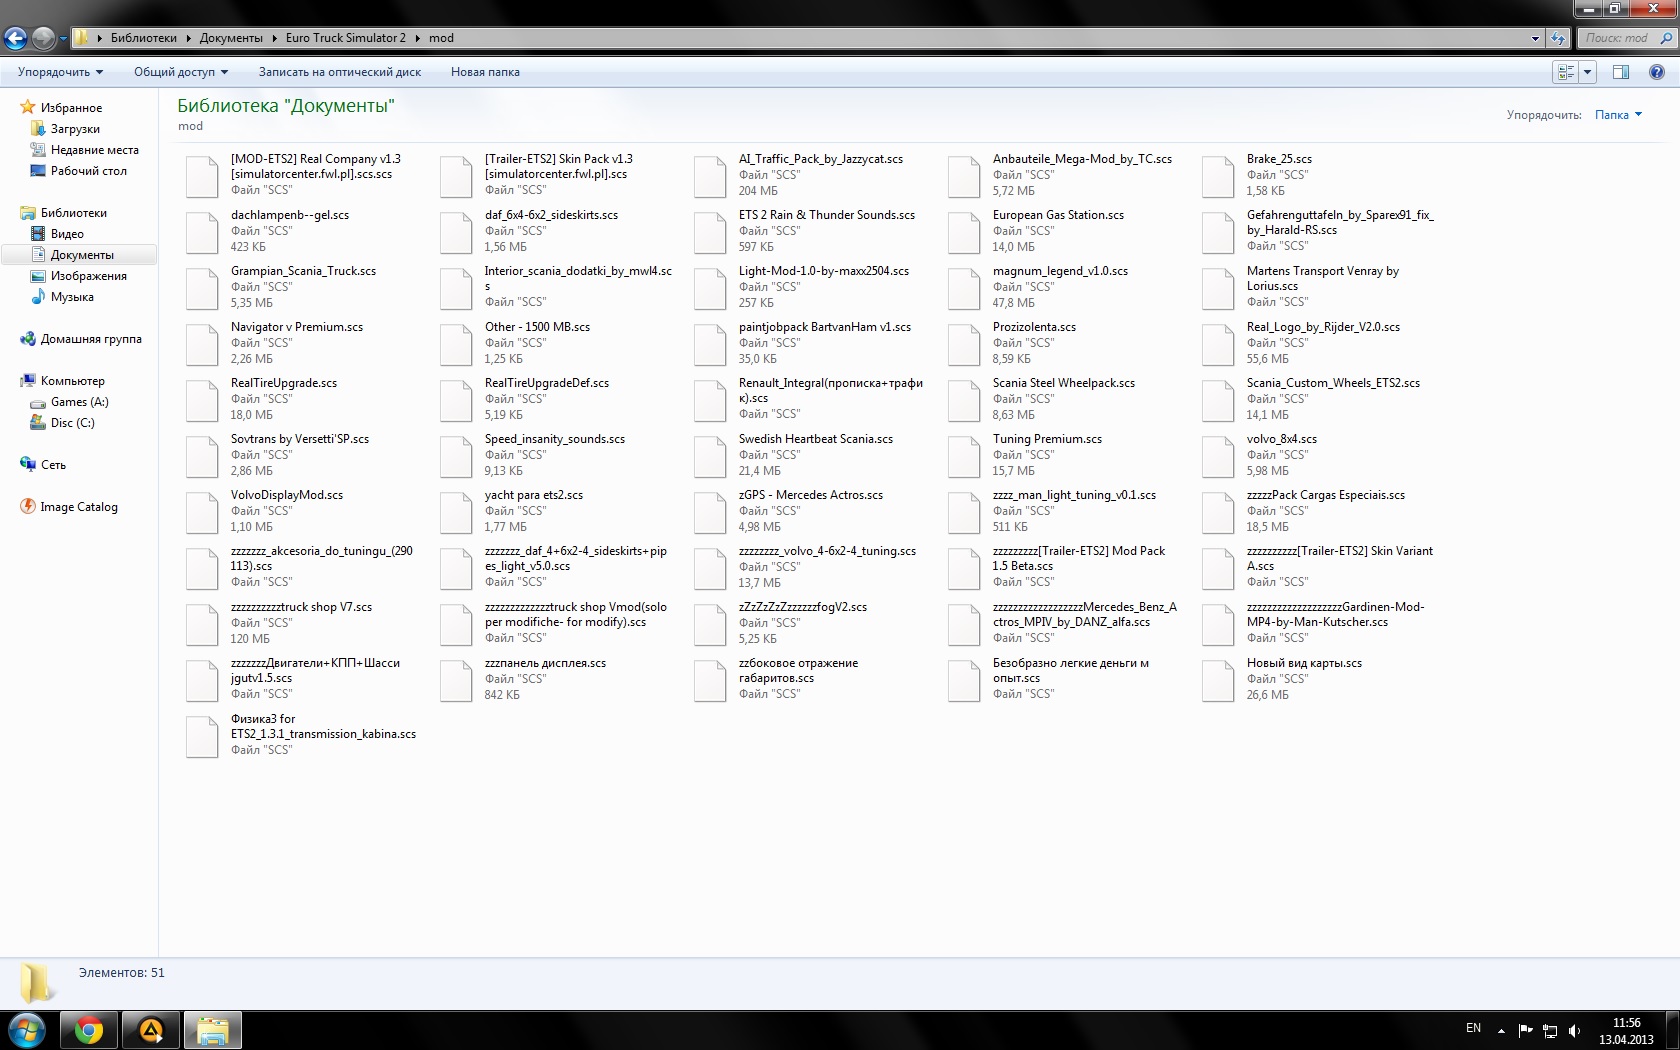Go back using the Back arrow button
The height and width of the screenshot is (1050, 1680).
[x=15, y=38]
